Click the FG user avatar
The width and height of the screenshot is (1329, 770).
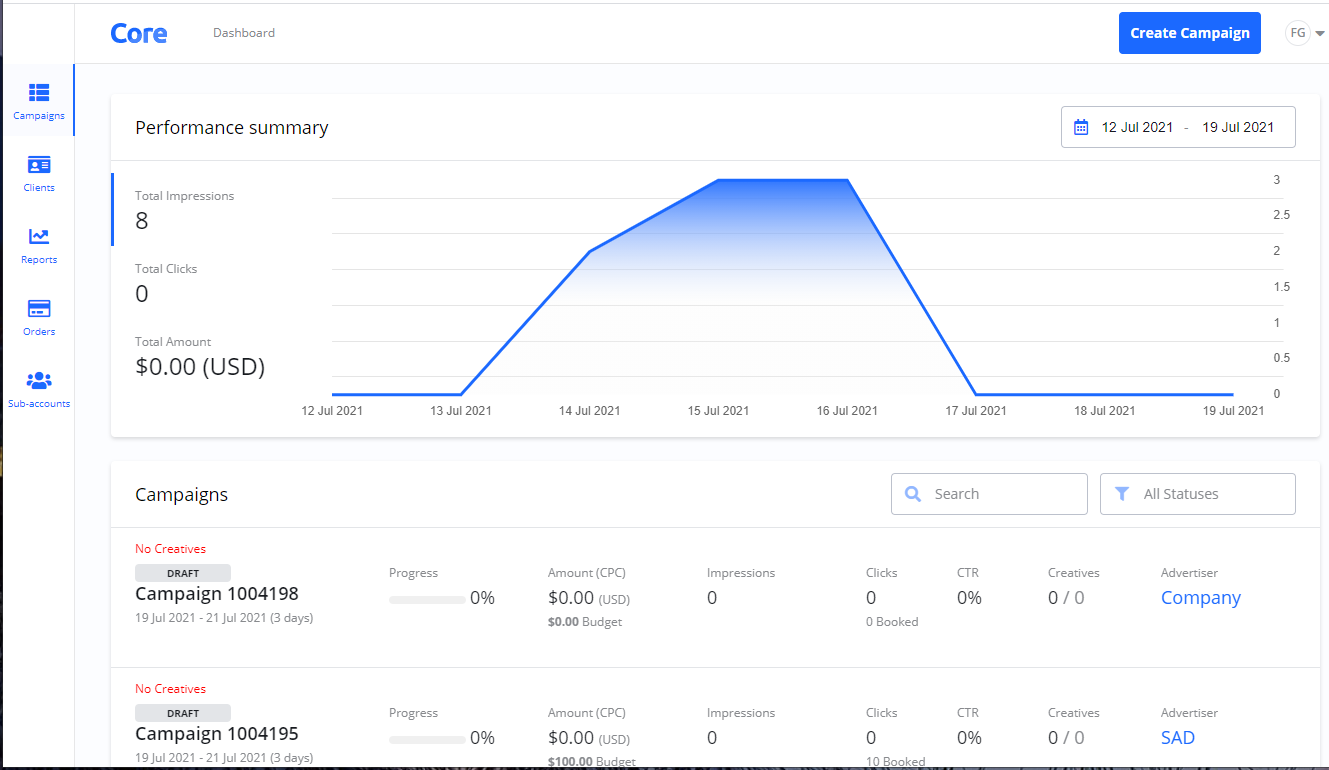tap(1298, 33)
